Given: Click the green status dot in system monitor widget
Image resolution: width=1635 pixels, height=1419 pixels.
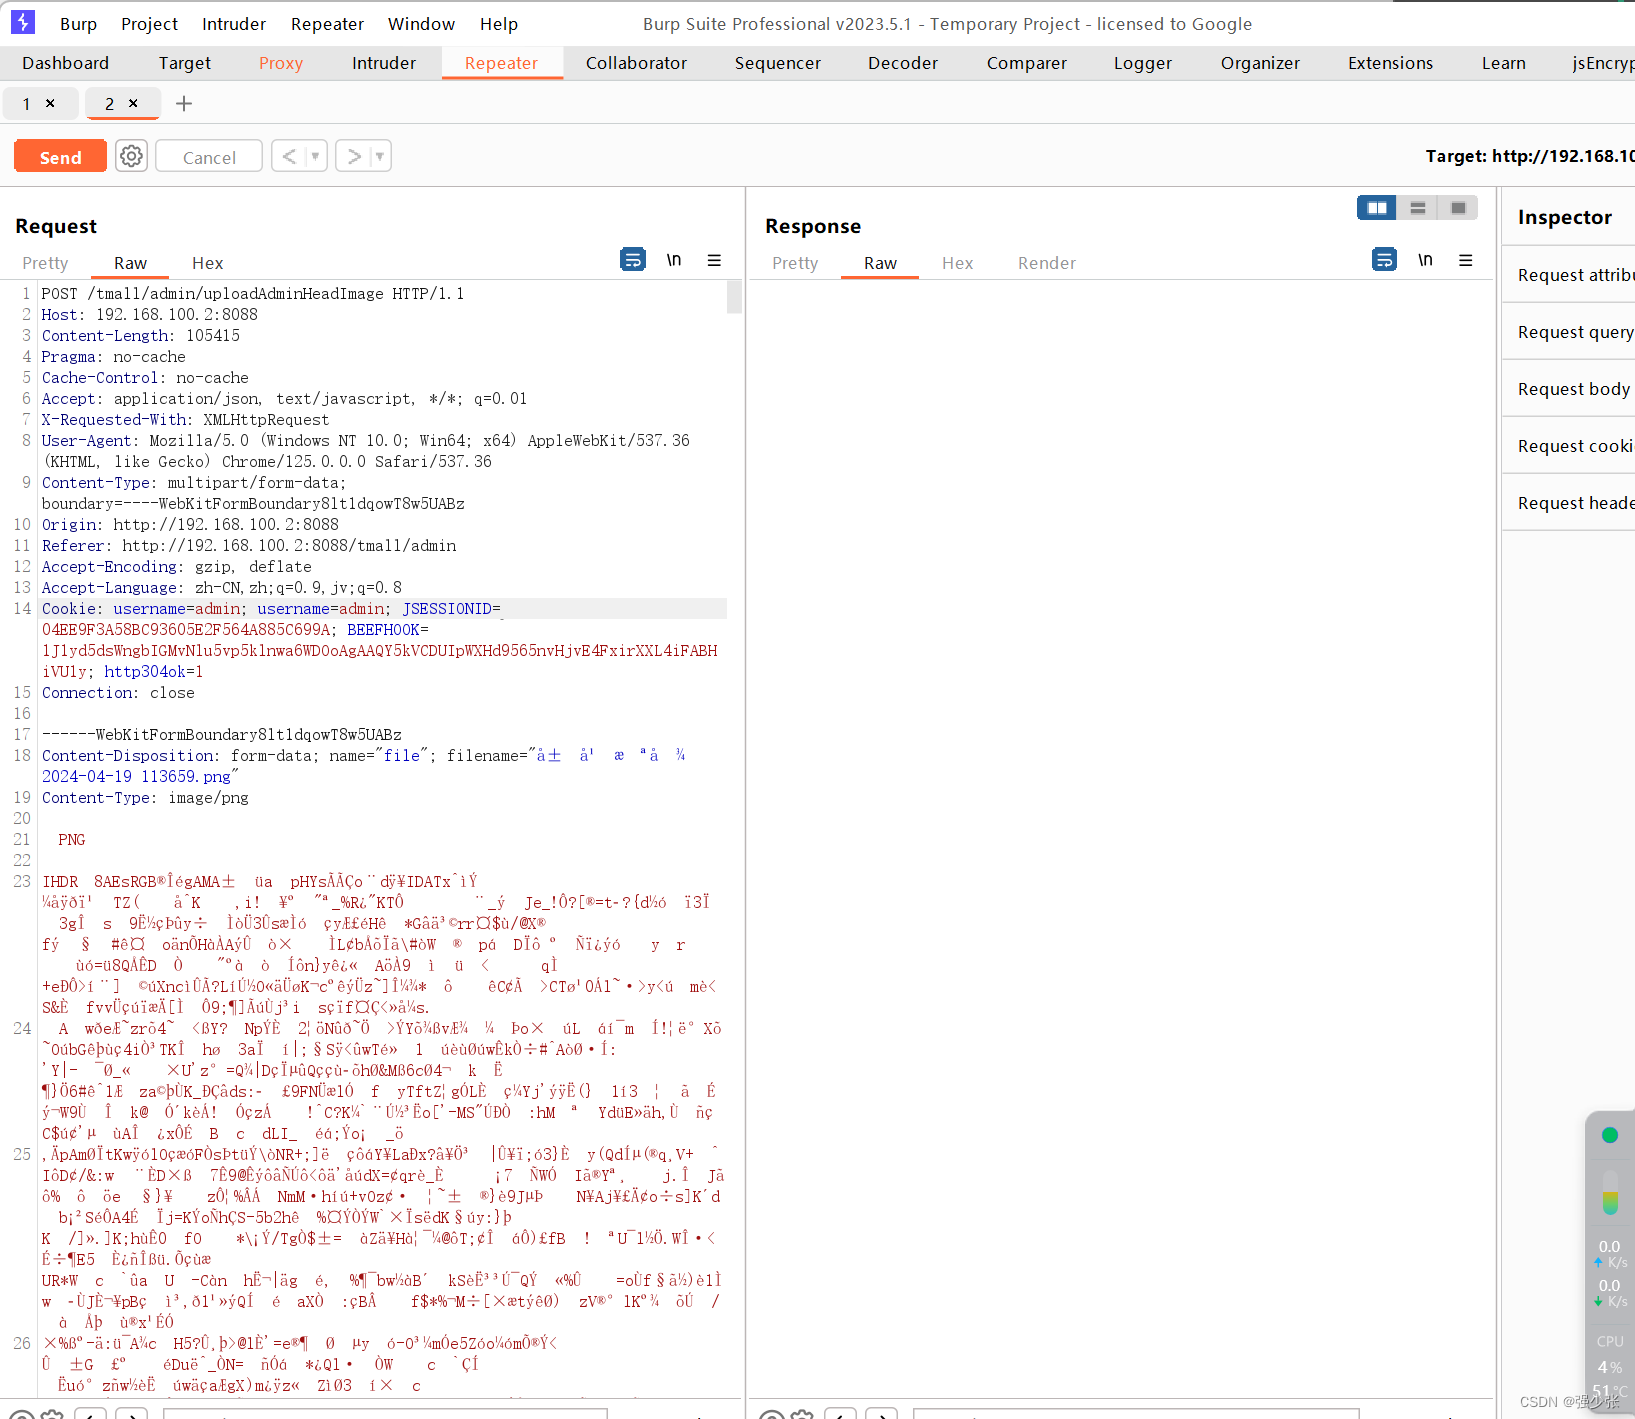Looking at the screenshot, I should (1609, 1134).
